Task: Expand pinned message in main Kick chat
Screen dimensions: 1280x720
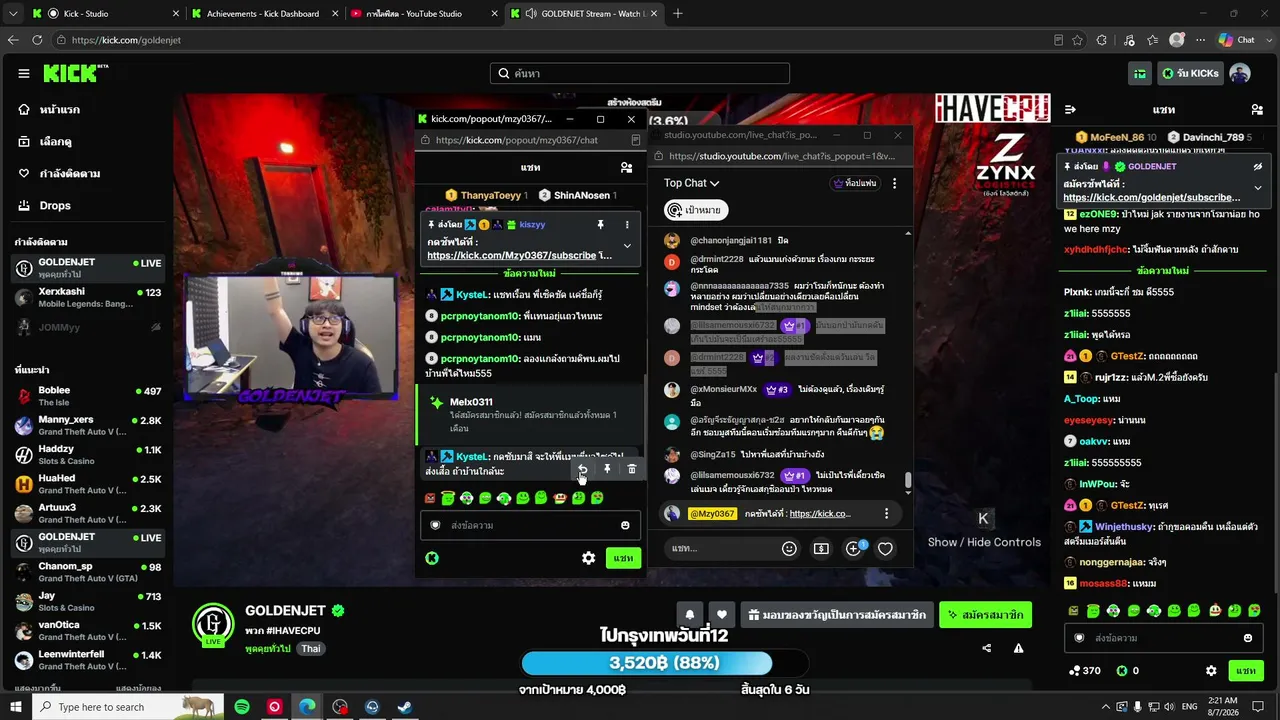Action: [x=1258, y=187]
